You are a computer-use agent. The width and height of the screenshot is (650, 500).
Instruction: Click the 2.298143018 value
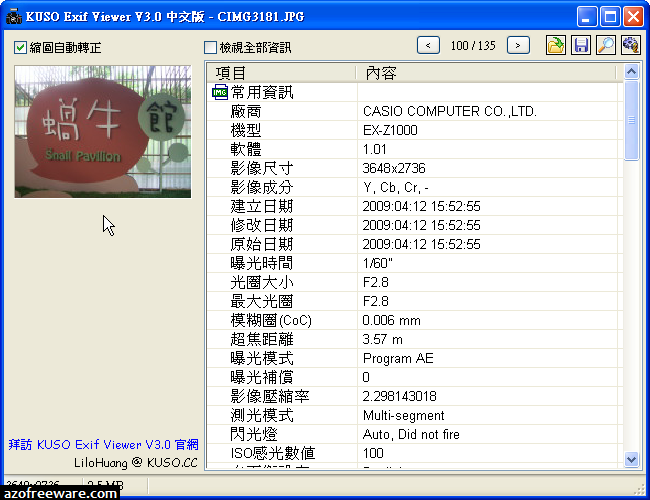pos(400,396)
